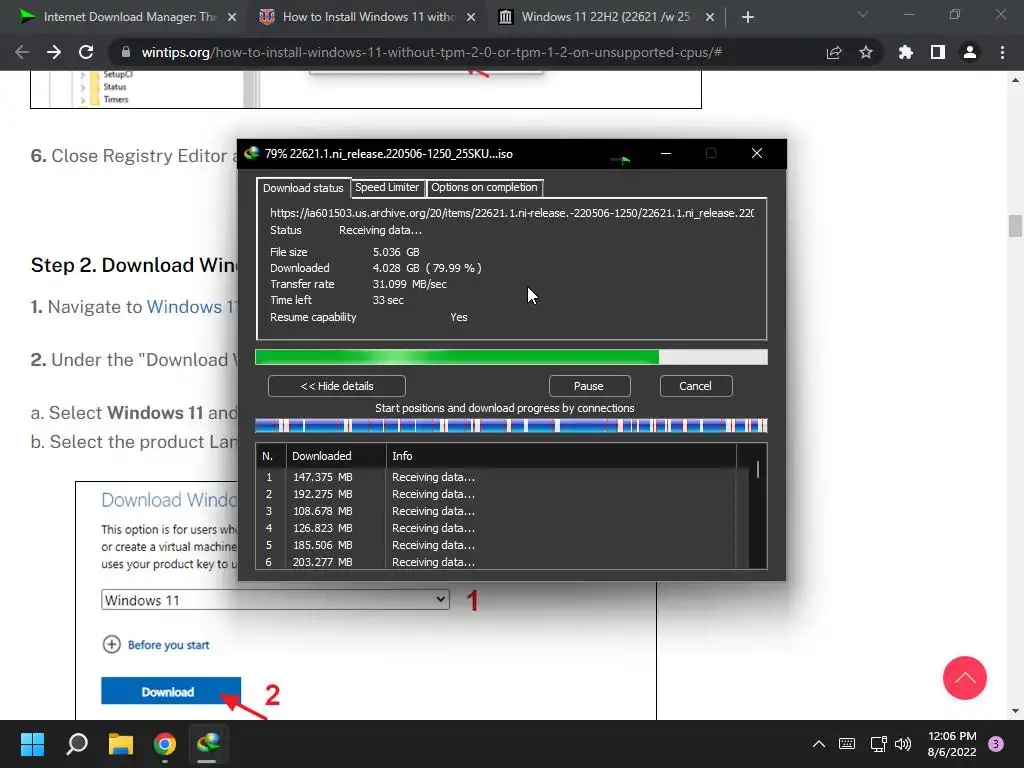
Task: Click the connections list scrollbar thumb
Action: click(758, 470)
